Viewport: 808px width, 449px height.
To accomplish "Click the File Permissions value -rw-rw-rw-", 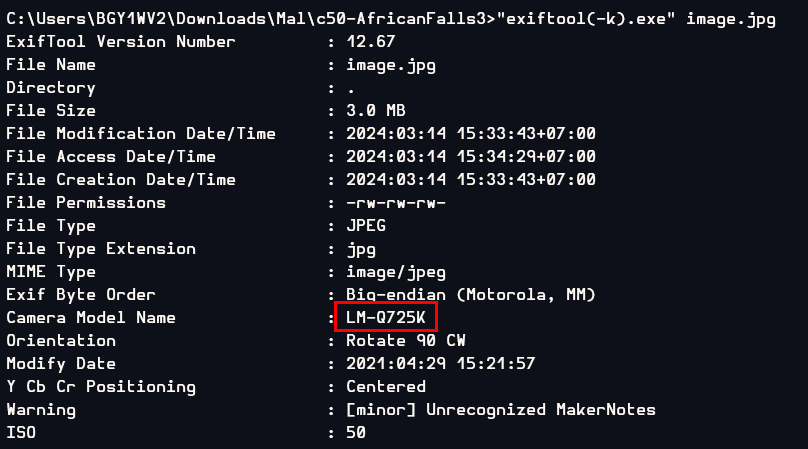I will (x=396, y=203).
